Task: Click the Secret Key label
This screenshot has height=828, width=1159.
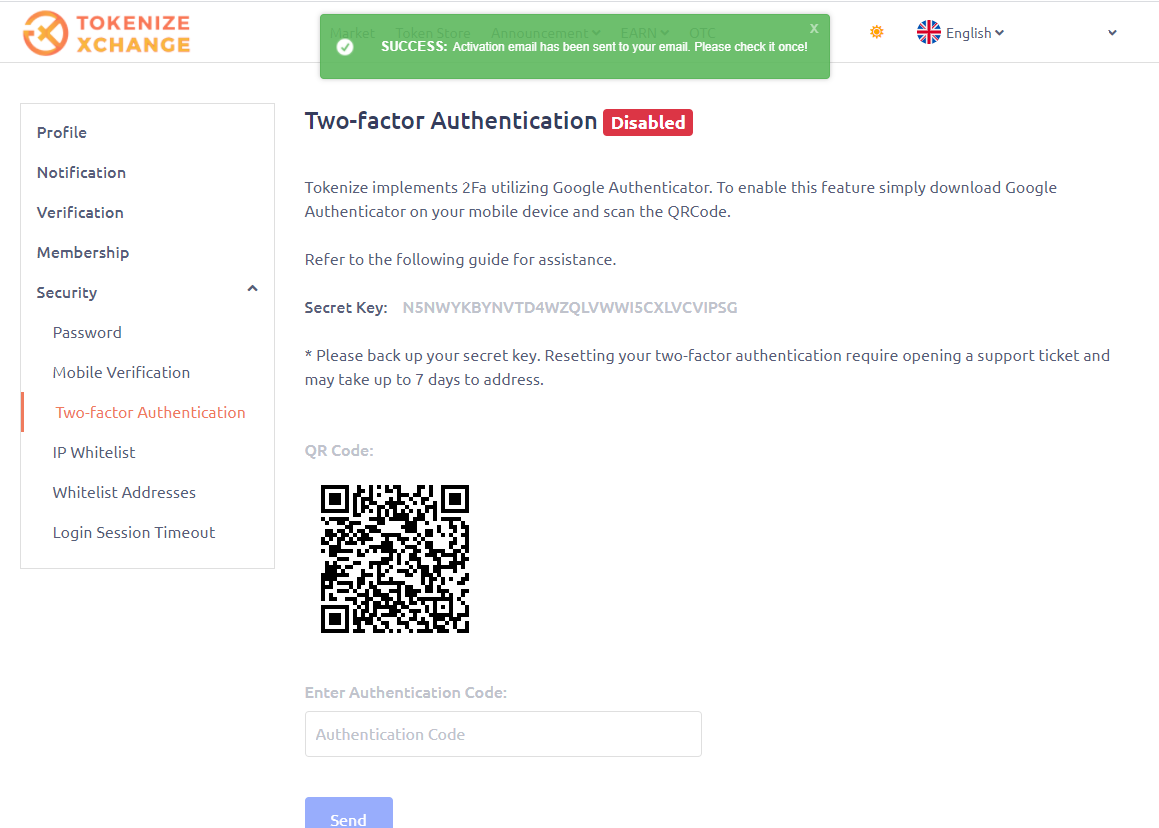Action: pos(346,308)
